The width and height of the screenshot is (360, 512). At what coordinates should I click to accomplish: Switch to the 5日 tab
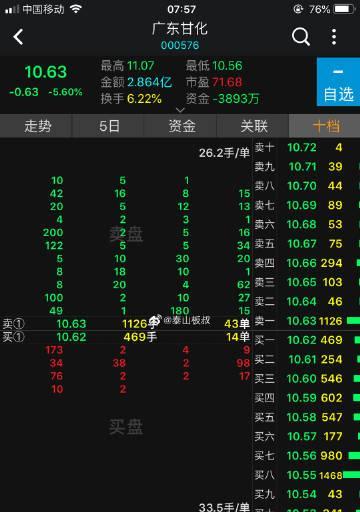109,126
